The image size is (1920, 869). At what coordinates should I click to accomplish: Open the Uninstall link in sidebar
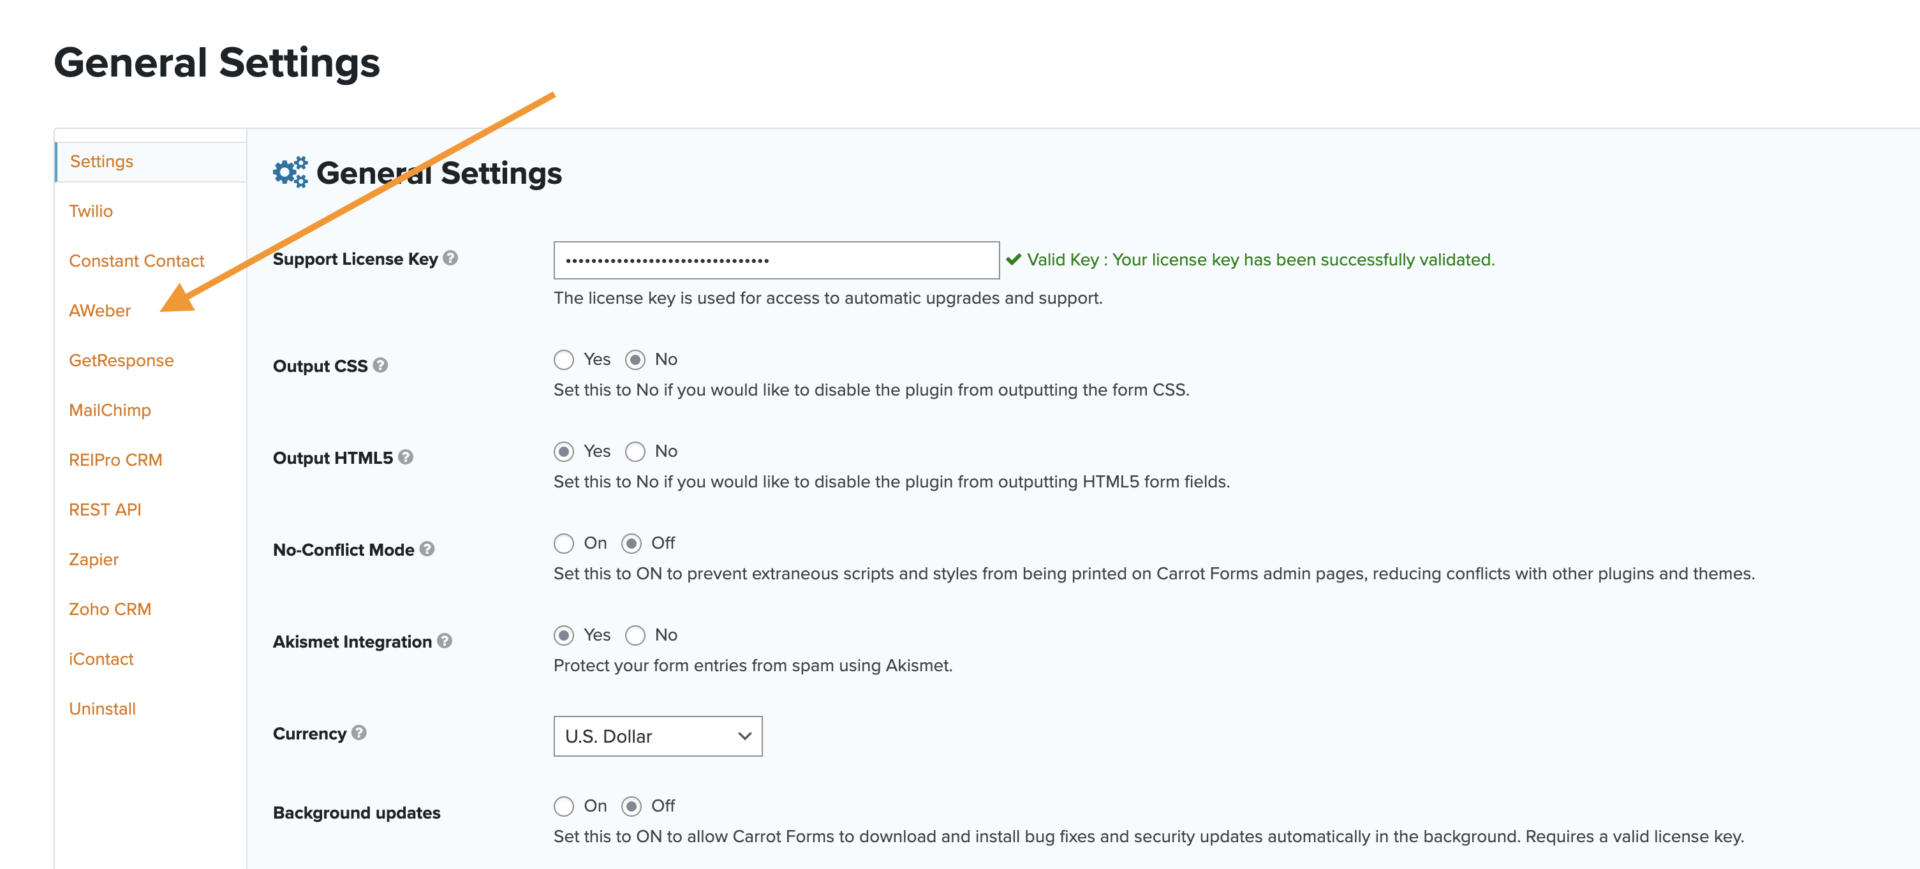tap(102, 709)
